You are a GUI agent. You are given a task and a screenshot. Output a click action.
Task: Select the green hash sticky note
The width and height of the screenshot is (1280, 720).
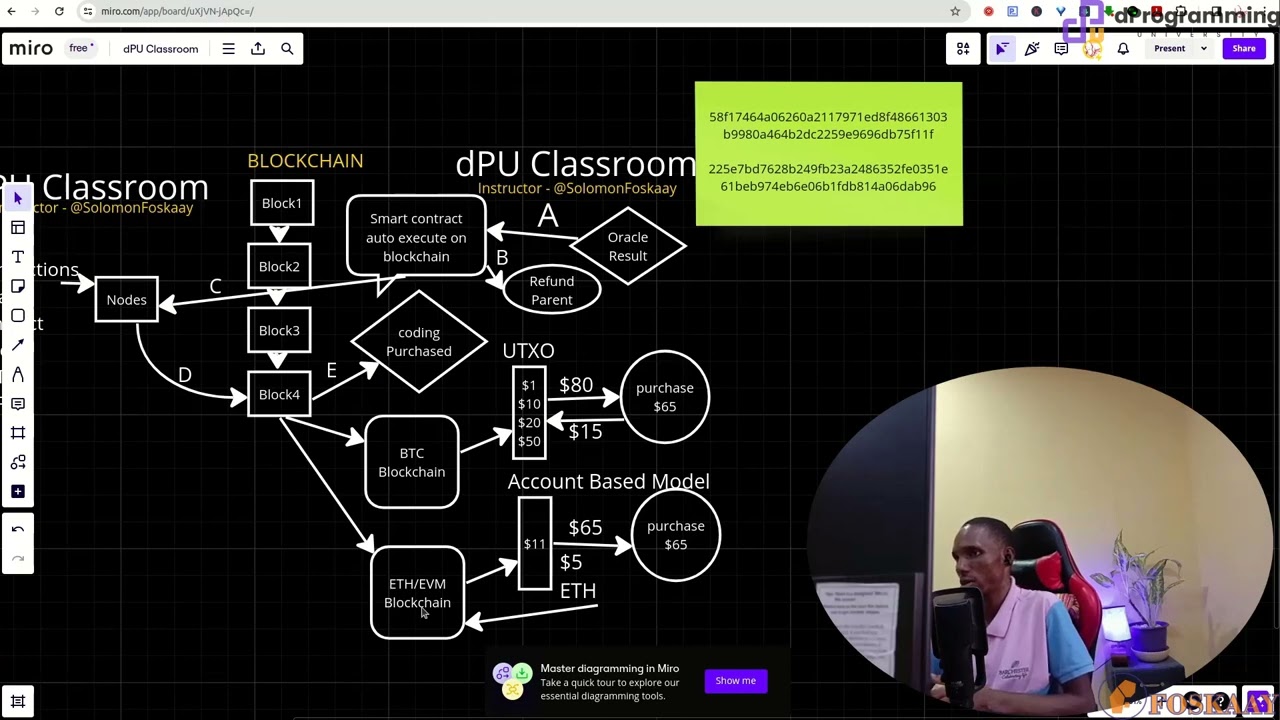(x=829, y=154)
